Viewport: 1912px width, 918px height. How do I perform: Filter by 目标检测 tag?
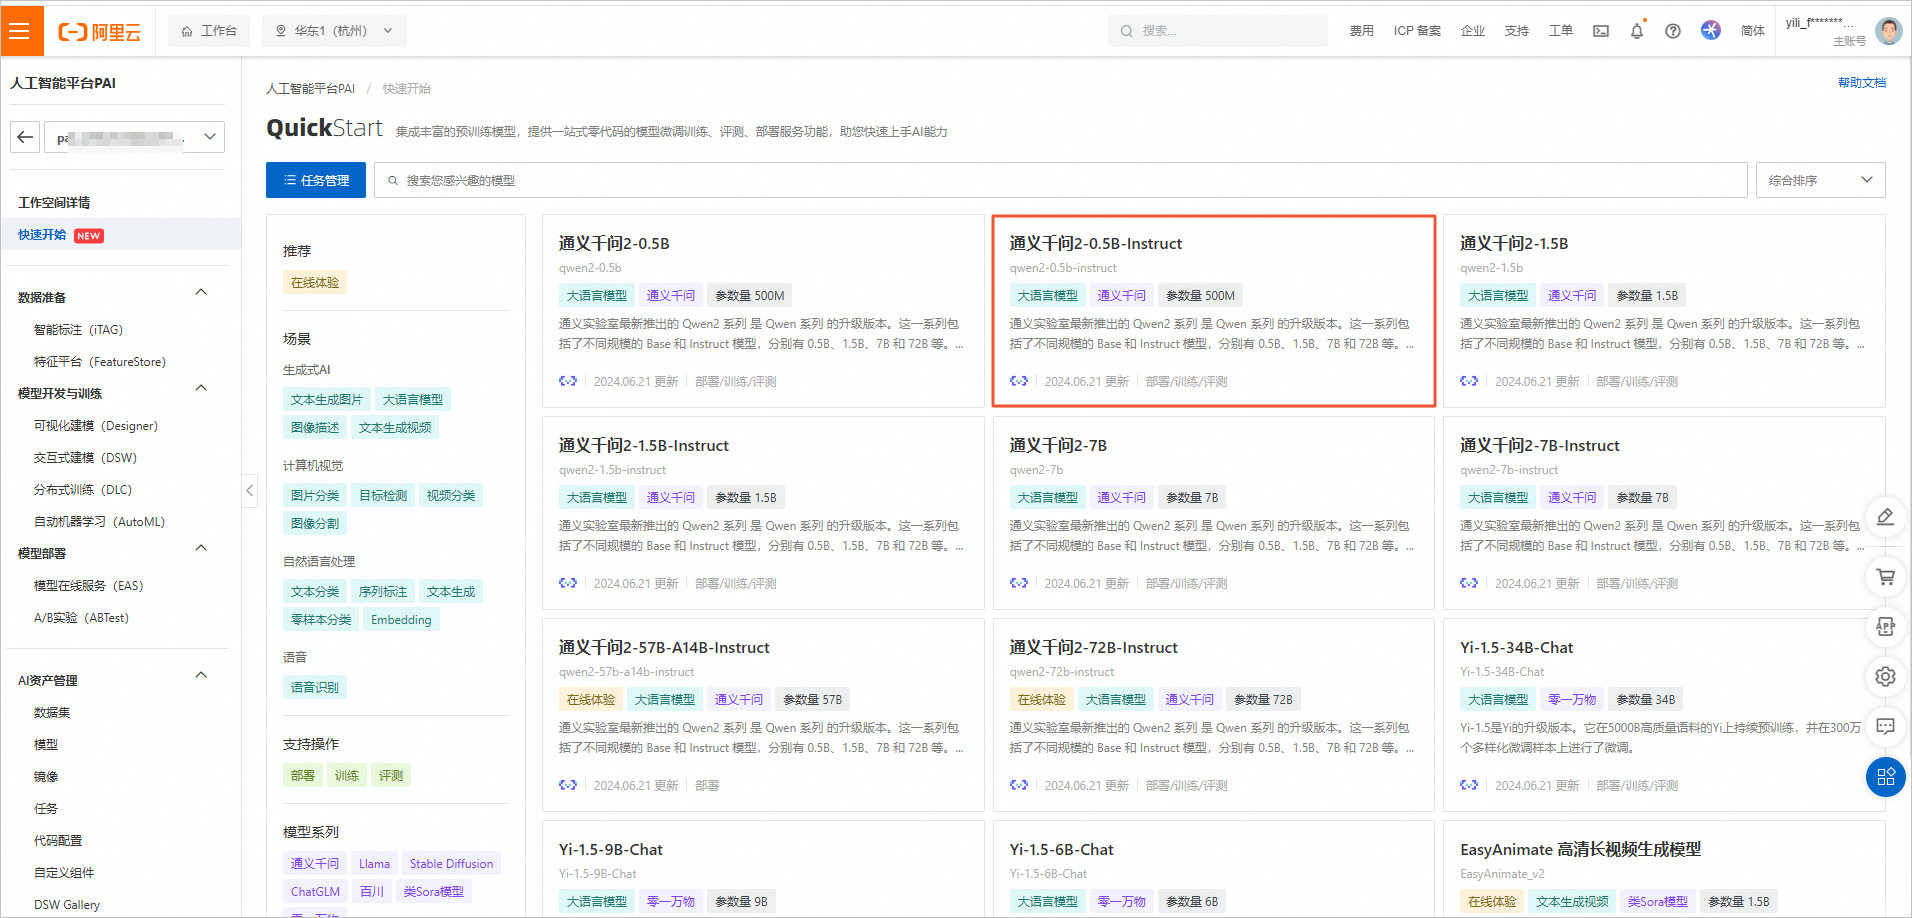point(383,496)
